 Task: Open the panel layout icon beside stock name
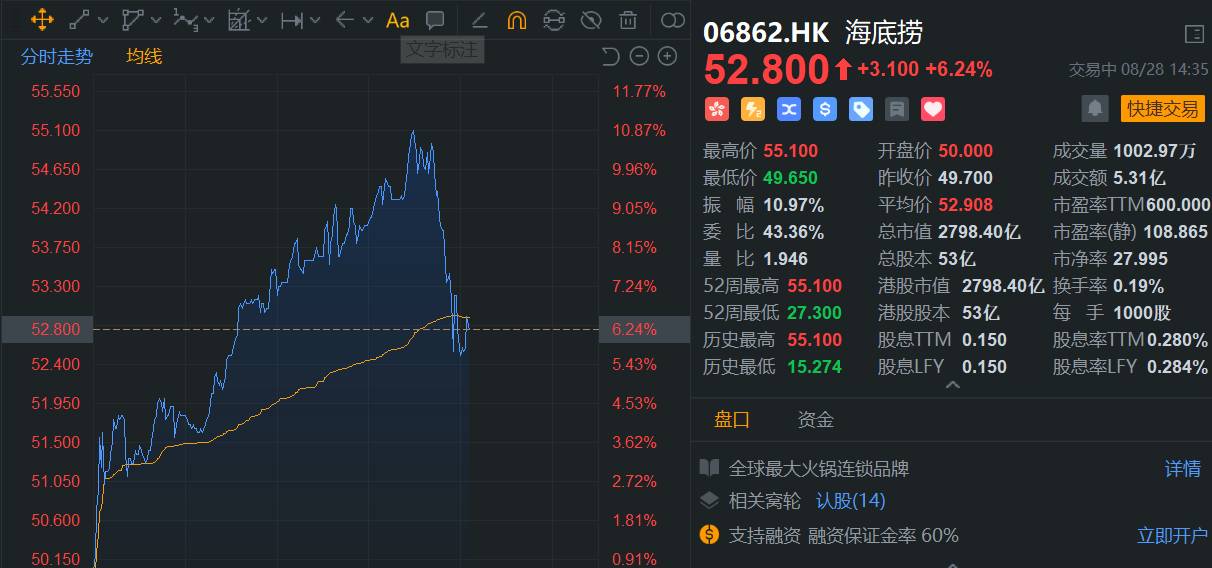point(1194,34)
